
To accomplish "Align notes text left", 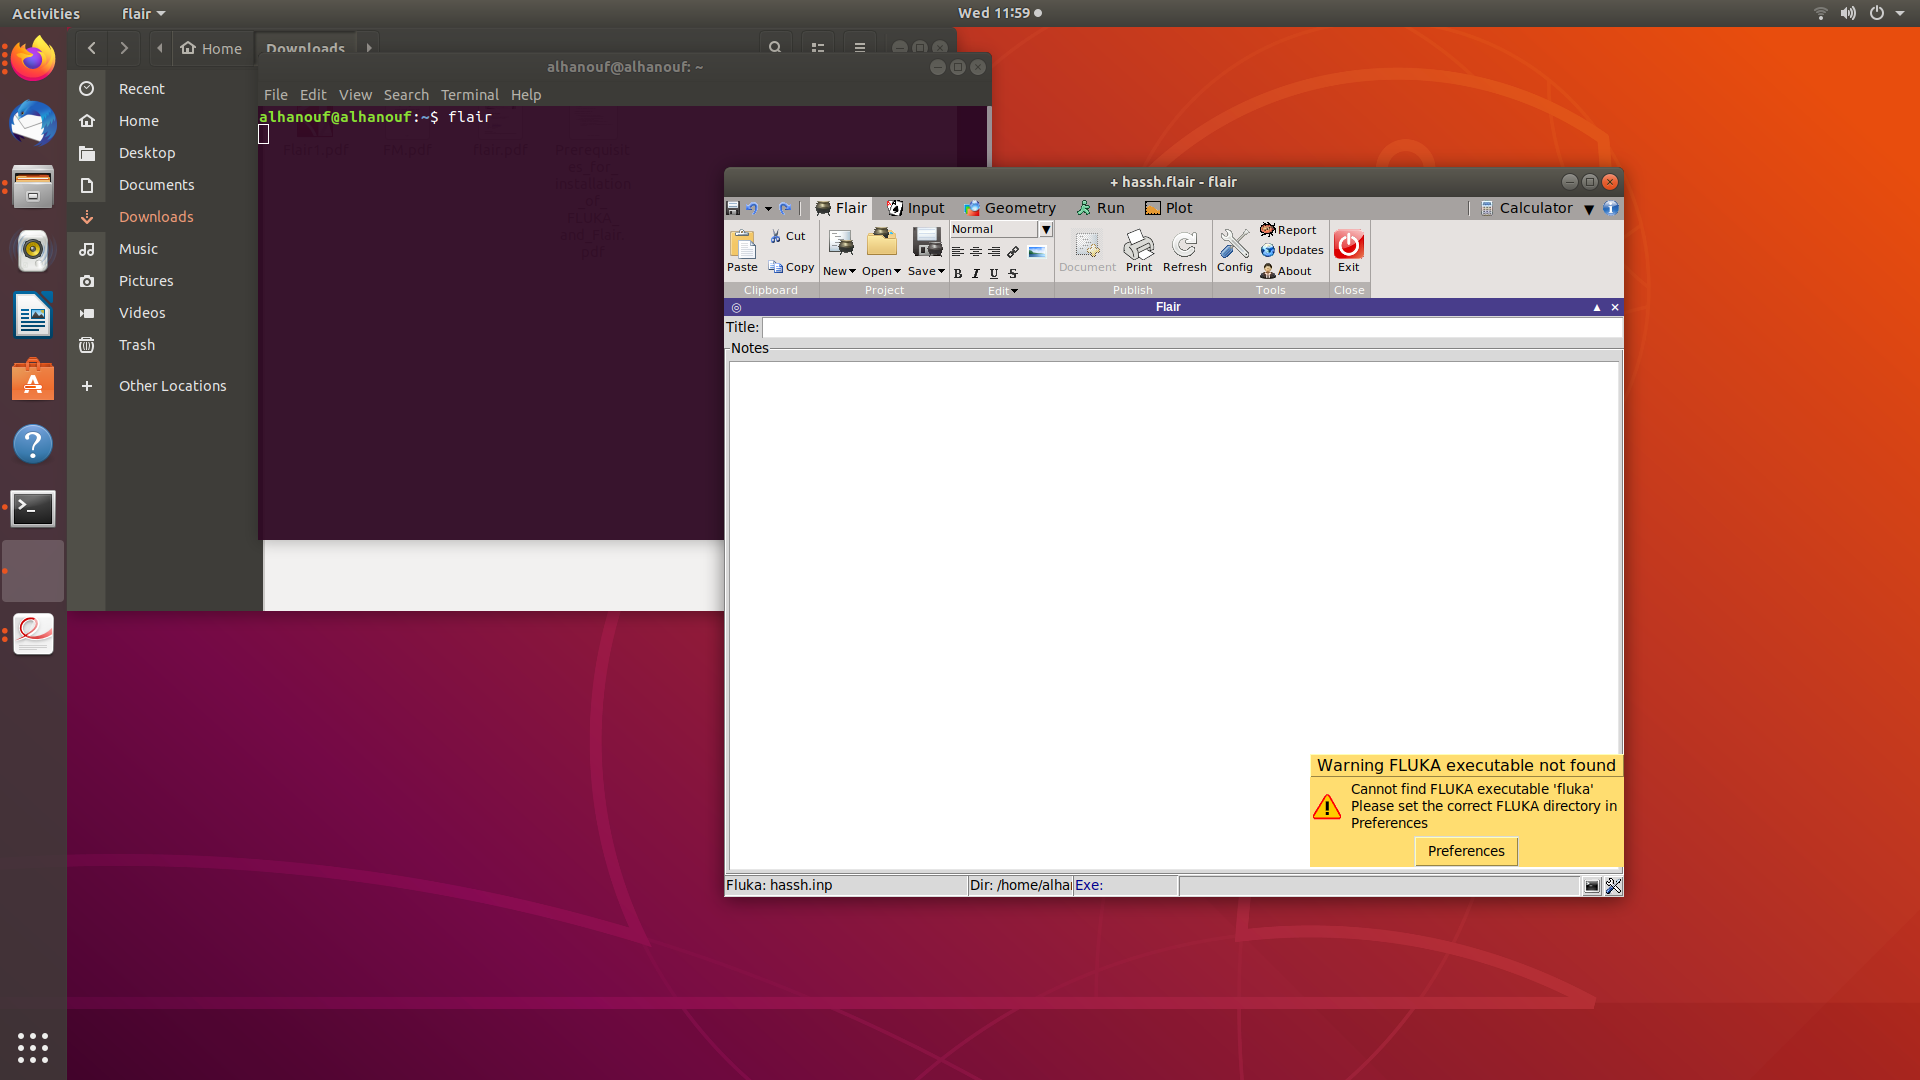I will pyautogui.click(x=958, y=252).
